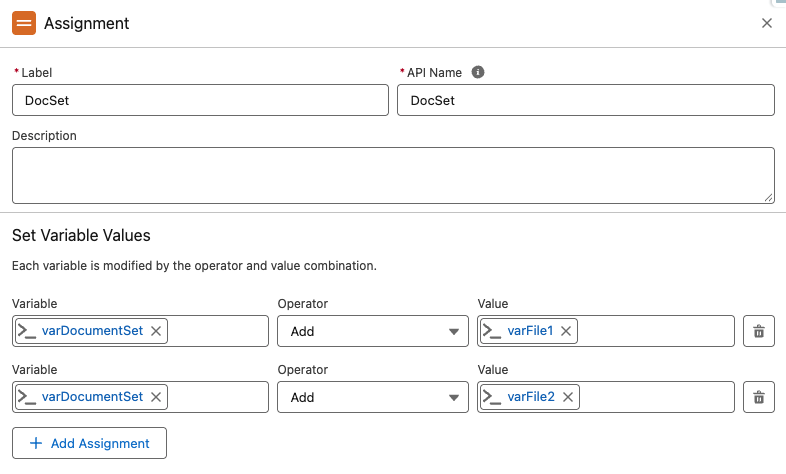The height and width of the screenshot is (474, 786).
Task: Grab the Description text area resize handle
Action: pos(768,197)
